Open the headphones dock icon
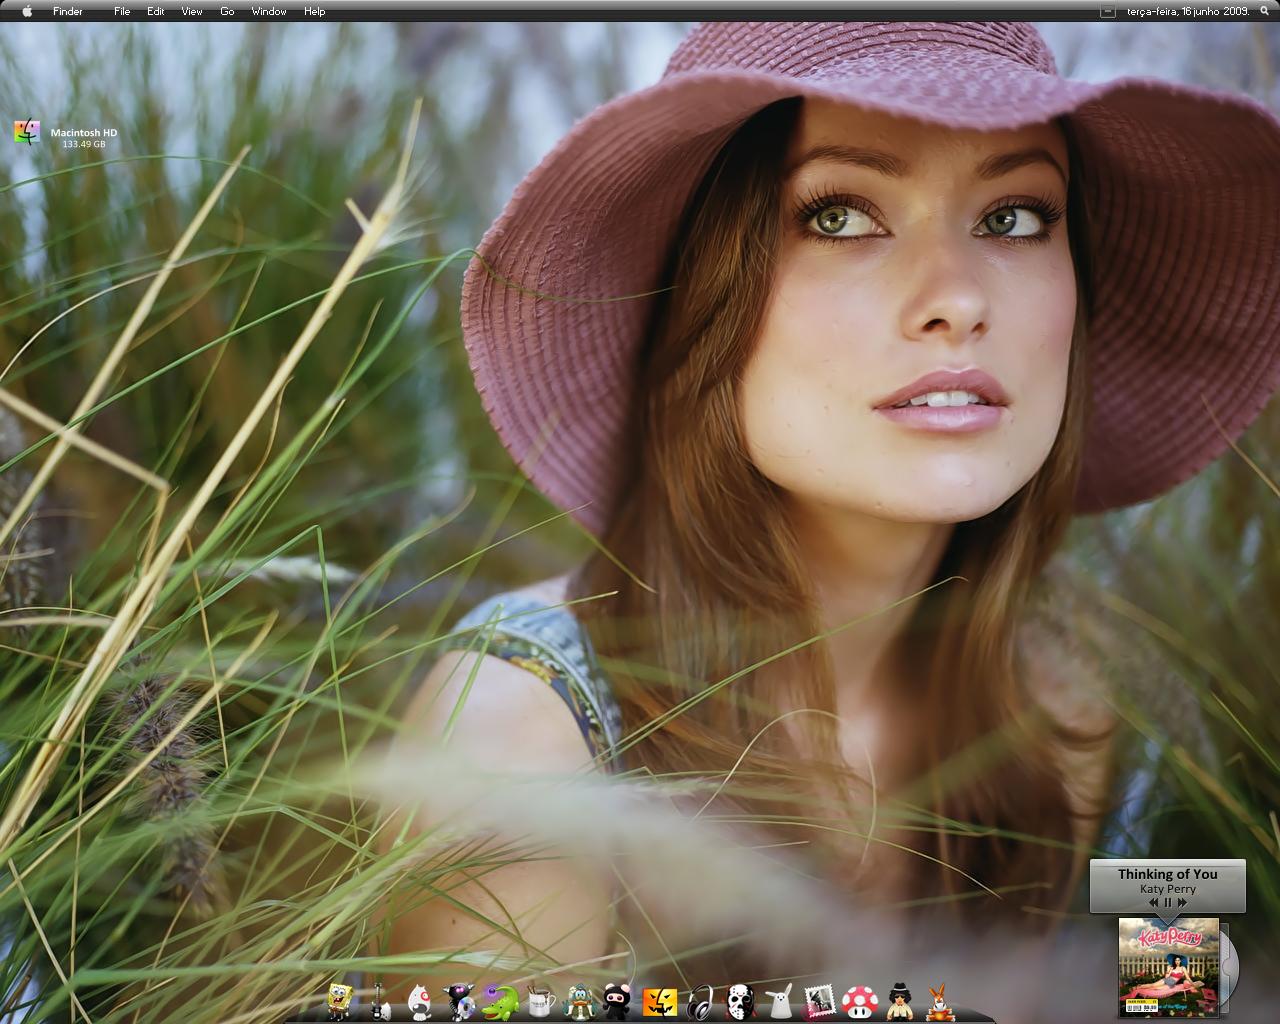 click(700, 1001)
